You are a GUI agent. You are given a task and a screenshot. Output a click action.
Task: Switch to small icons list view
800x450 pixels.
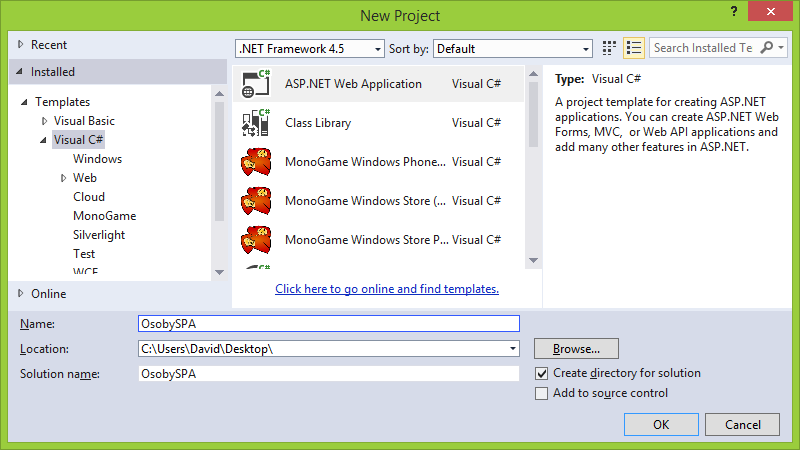(634, 48)
